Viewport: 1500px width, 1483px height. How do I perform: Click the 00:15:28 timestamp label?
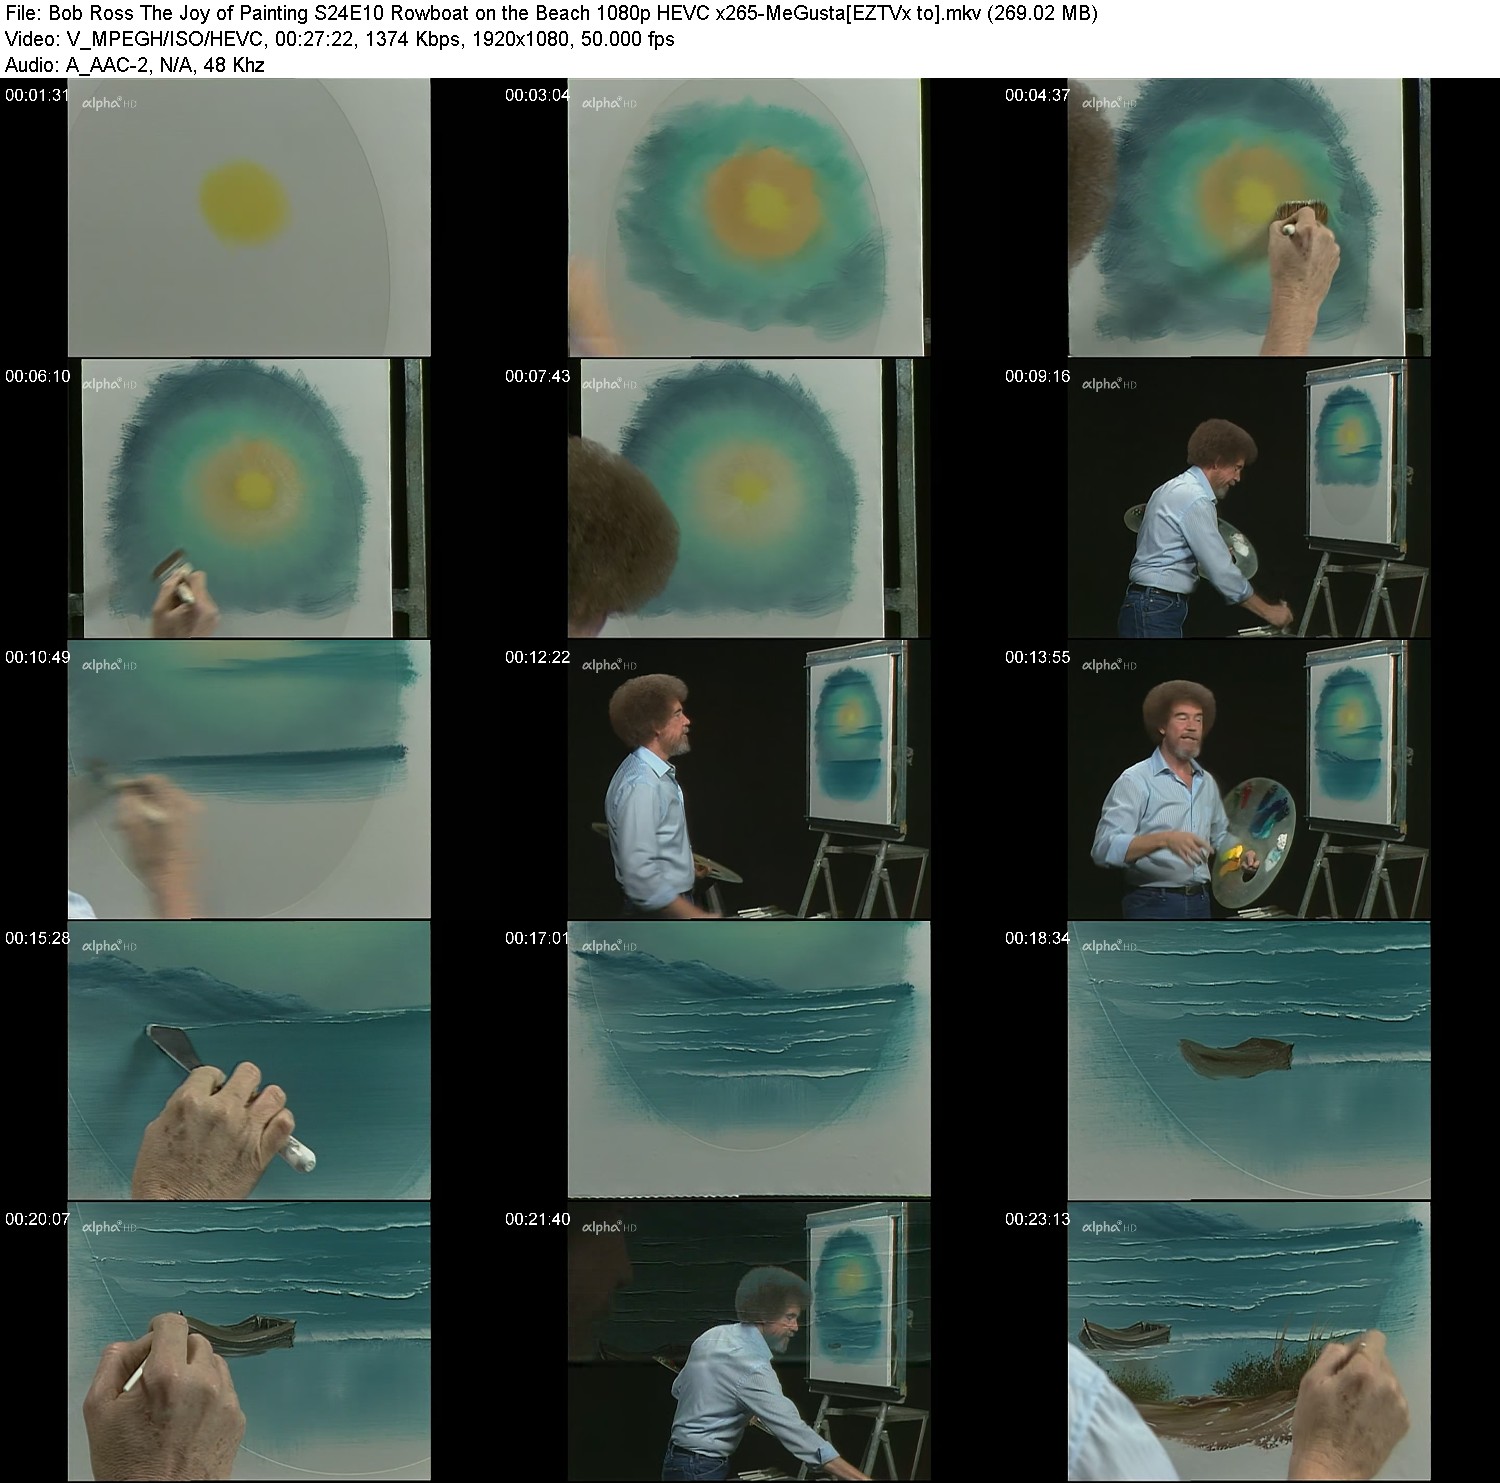click(x=37, y=938)
